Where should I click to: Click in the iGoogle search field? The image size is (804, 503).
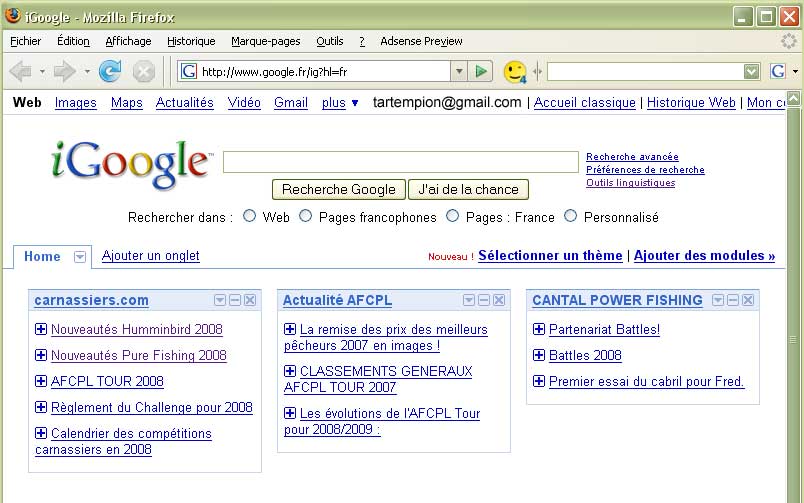click(401, 162)
